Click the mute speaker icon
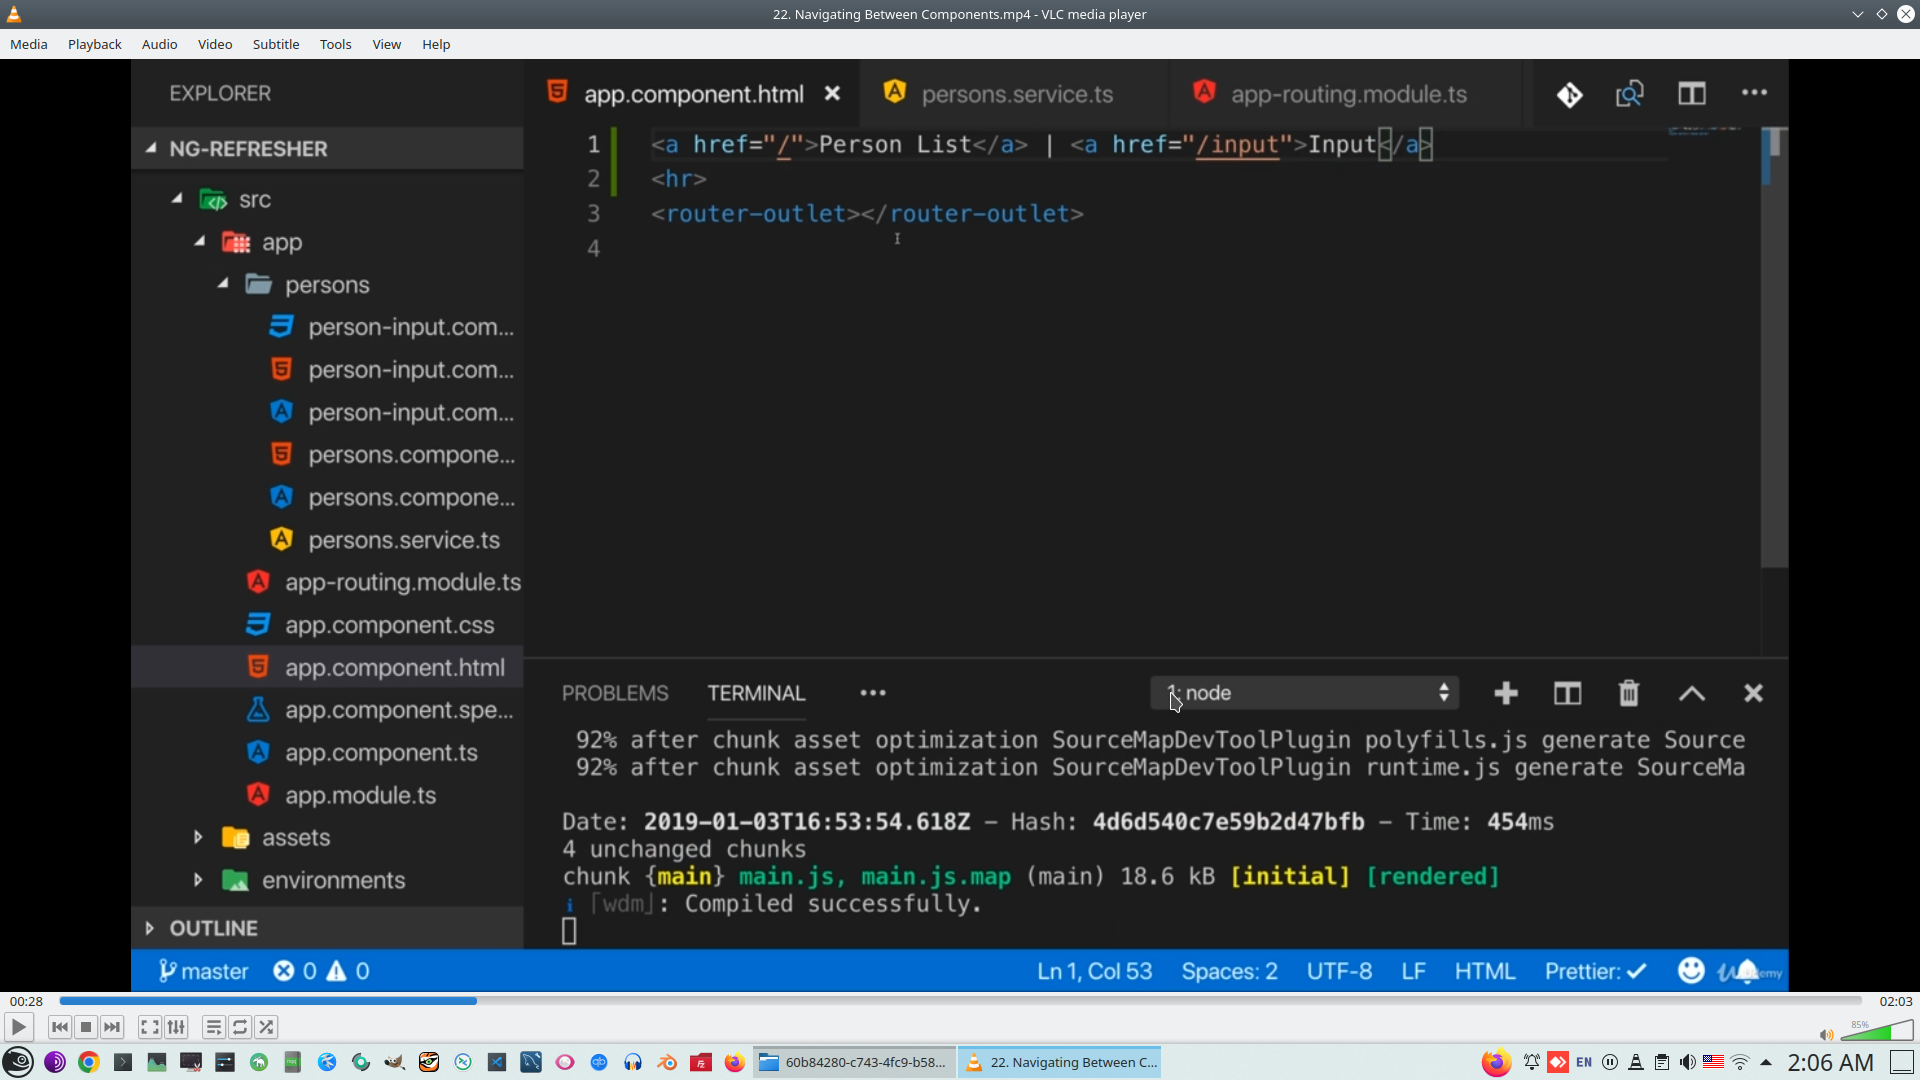This screenshot has height=1080, width=1920. click(1826, 1035)
